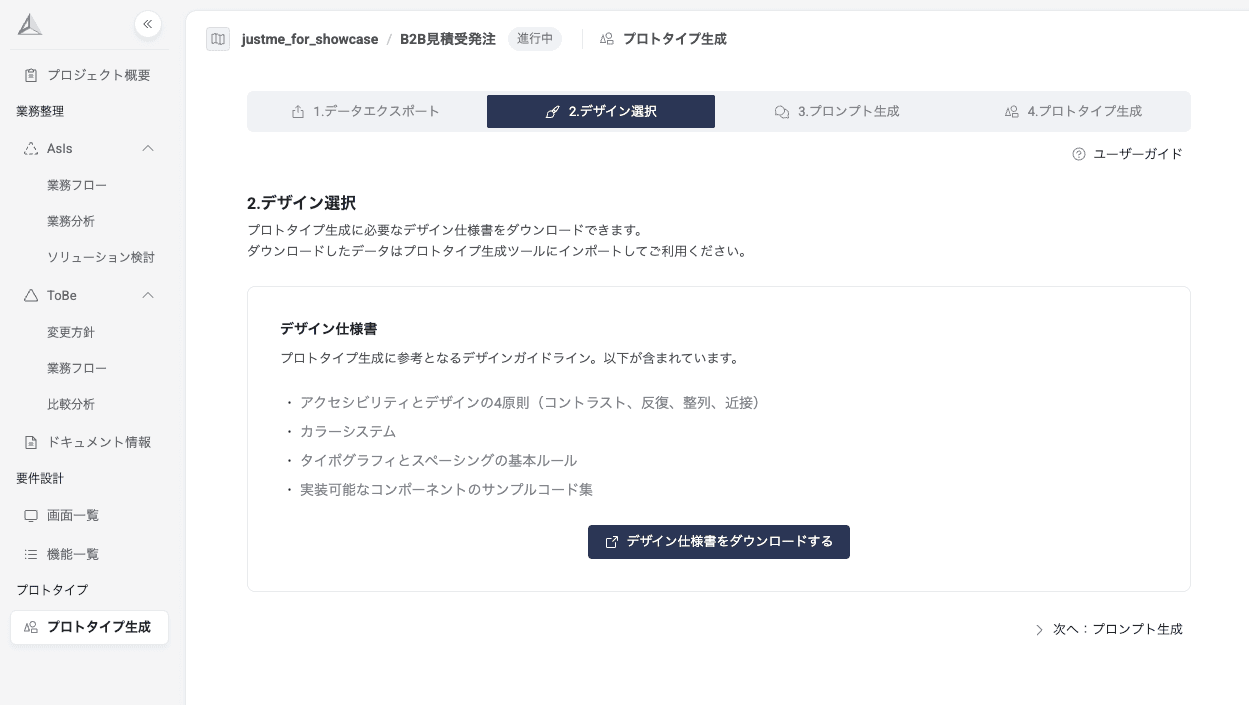1249x705 pixels.
Task: Collapse the AsIs section in the sidebar
Action: (x=148, y=148)
